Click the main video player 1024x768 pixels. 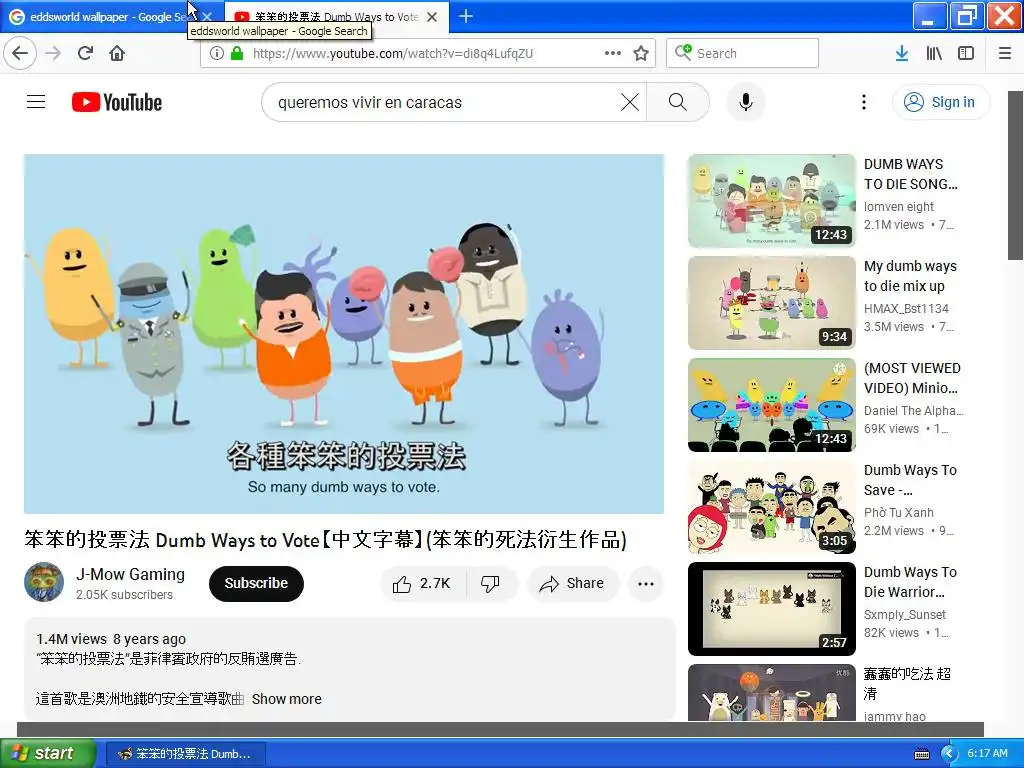point(344,334)
